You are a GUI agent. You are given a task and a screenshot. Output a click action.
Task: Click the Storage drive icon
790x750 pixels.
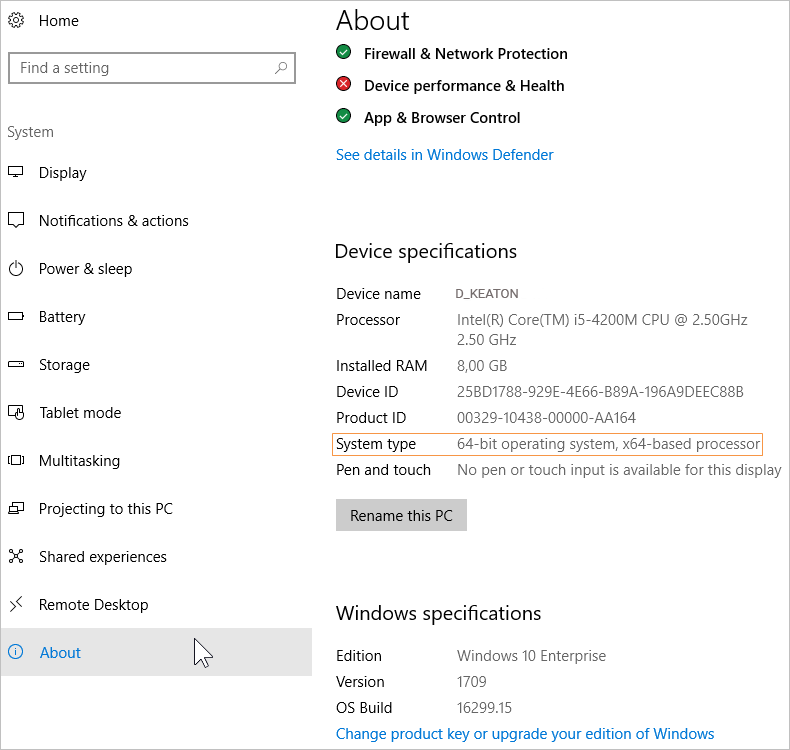pyautogui.click(x=16, y=365)
